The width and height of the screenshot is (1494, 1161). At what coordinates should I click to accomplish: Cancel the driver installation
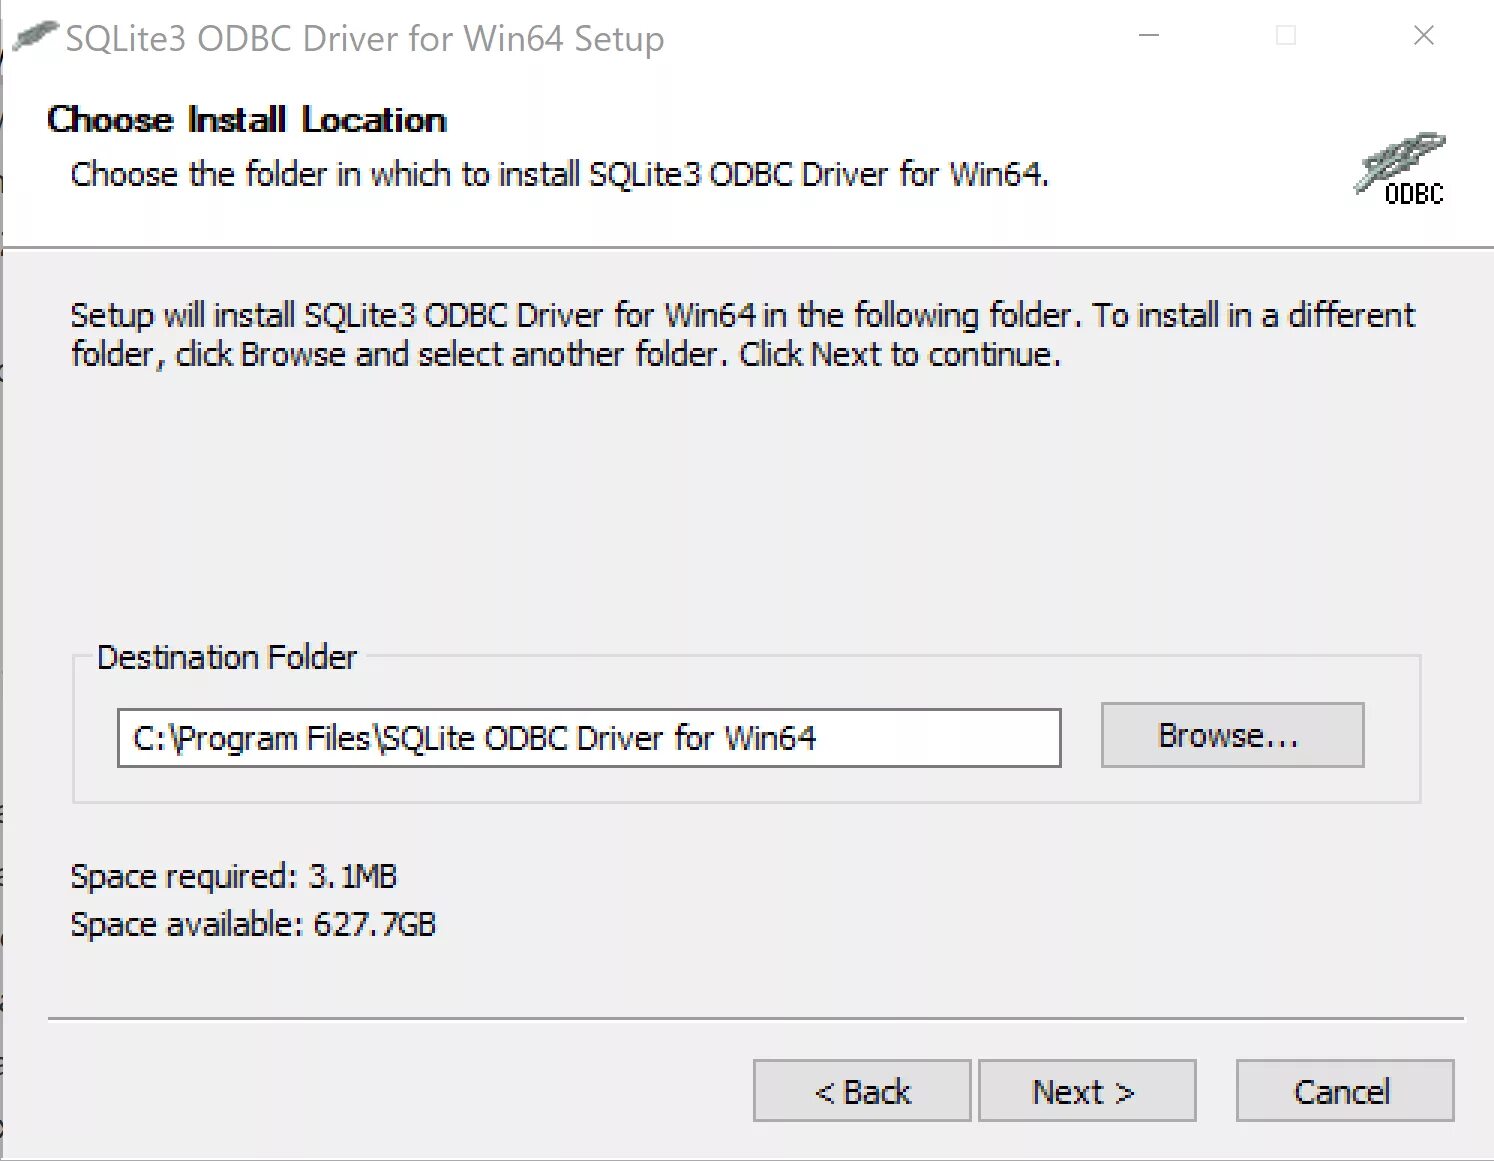click(x=1344, y=1091)
